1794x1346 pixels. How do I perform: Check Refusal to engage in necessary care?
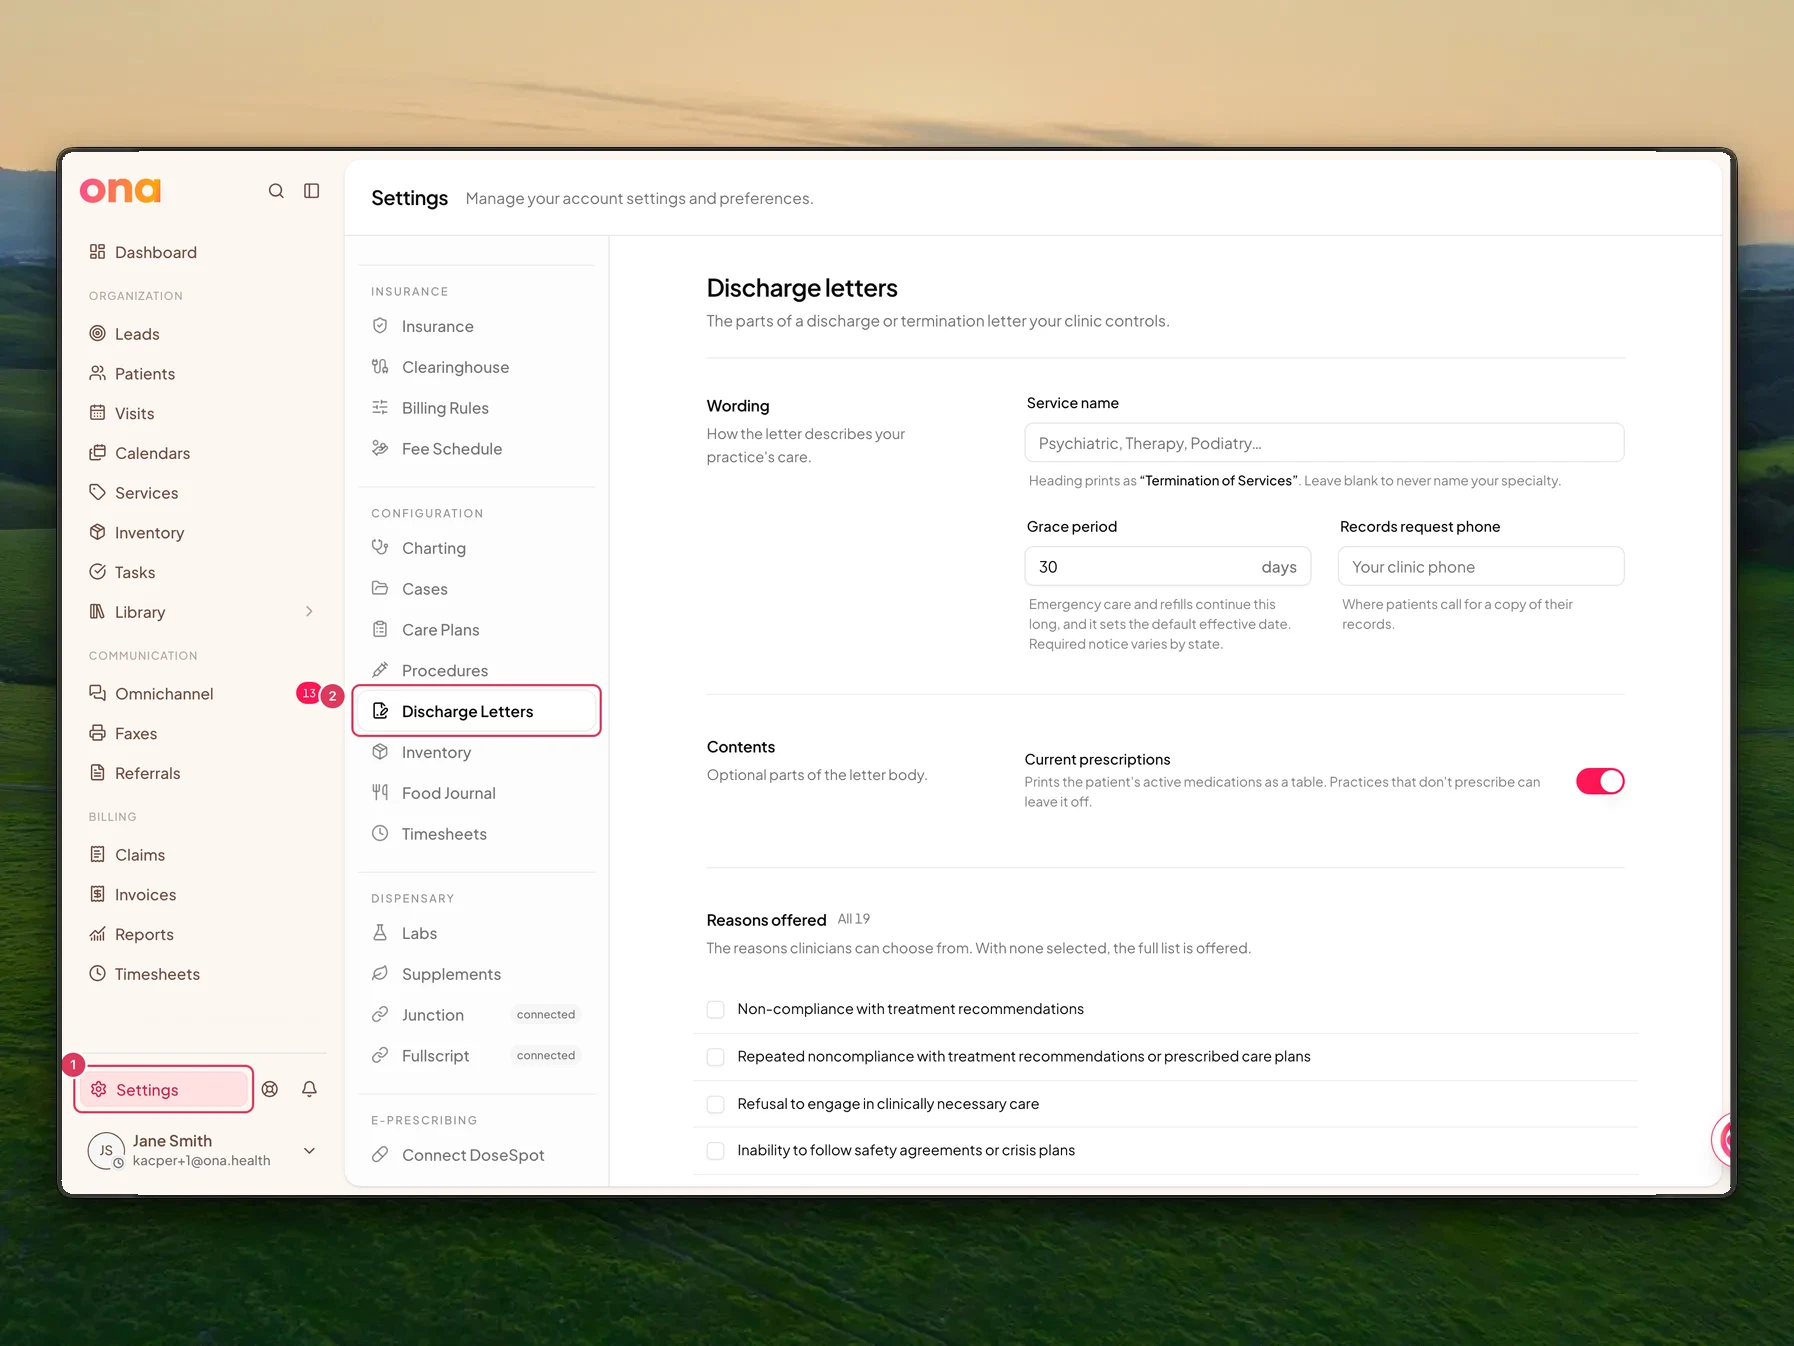716,1104
